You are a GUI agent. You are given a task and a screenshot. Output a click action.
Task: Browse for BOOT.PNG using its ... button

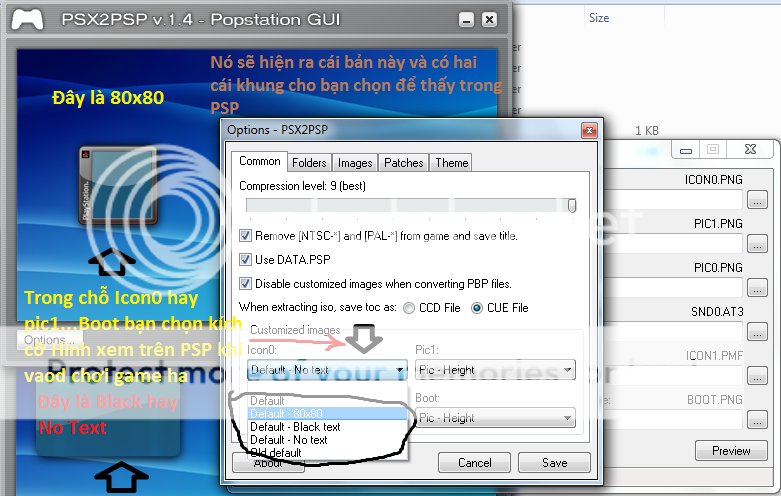pyautogui.click(x=757, y=419)
